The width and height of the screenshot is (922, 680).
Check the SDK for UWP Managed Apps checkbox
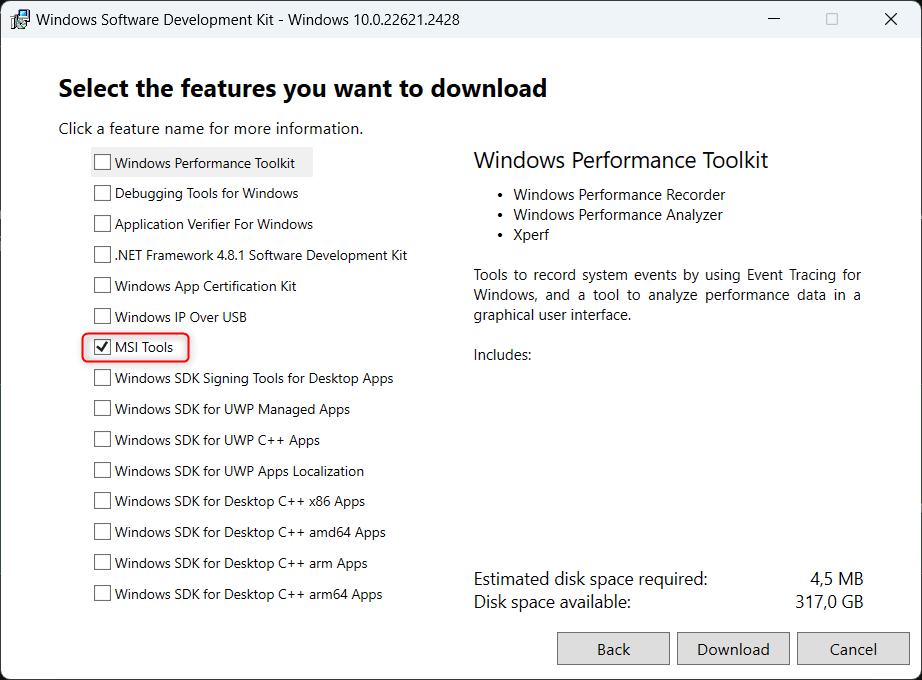point(102,408)
